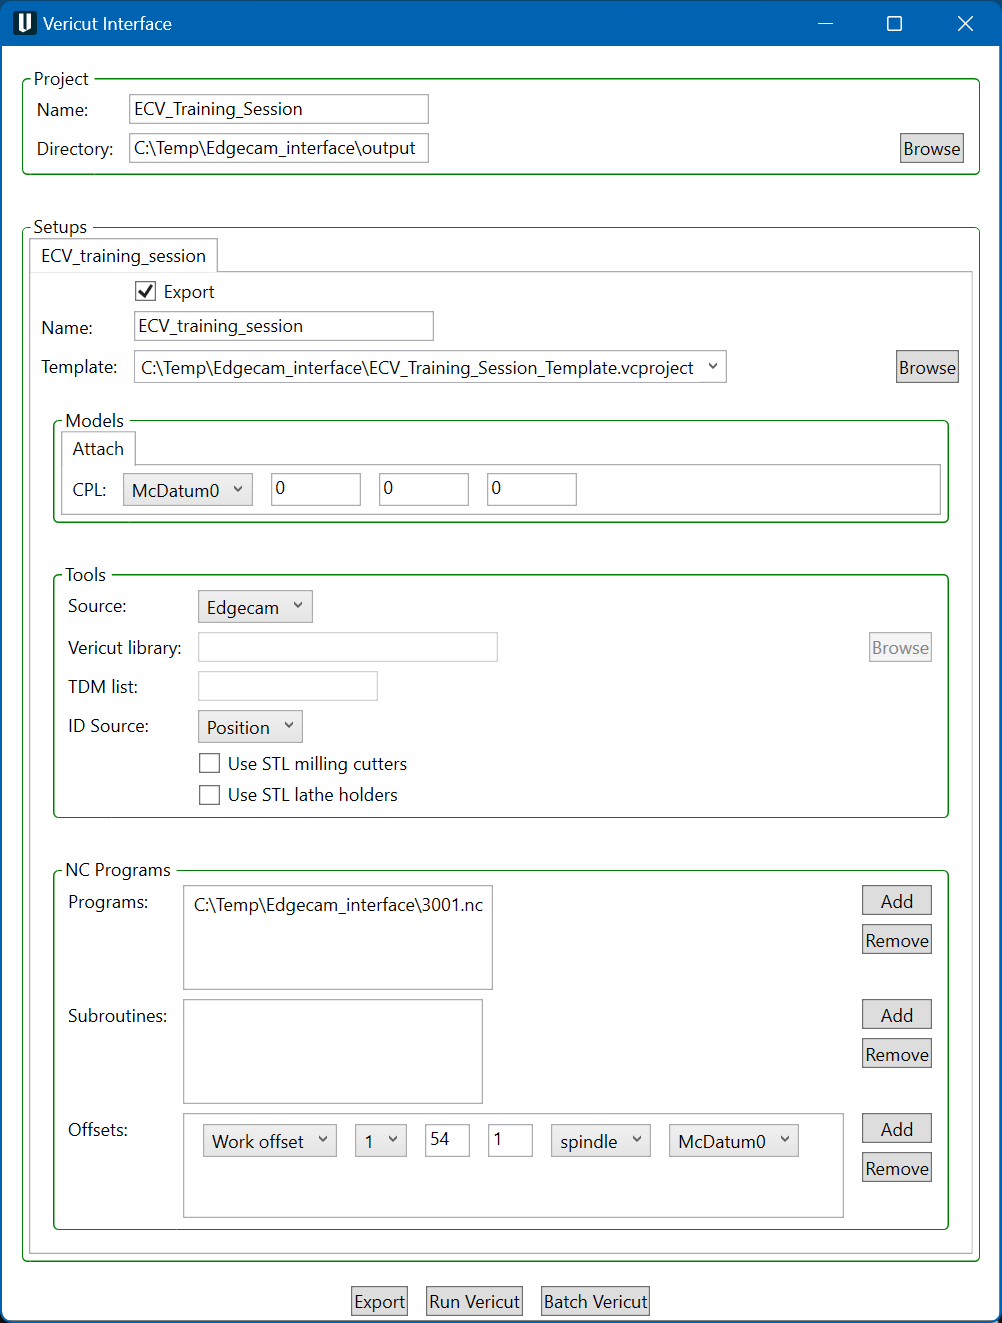Click the Export button at bottom

coord(380,1301)
